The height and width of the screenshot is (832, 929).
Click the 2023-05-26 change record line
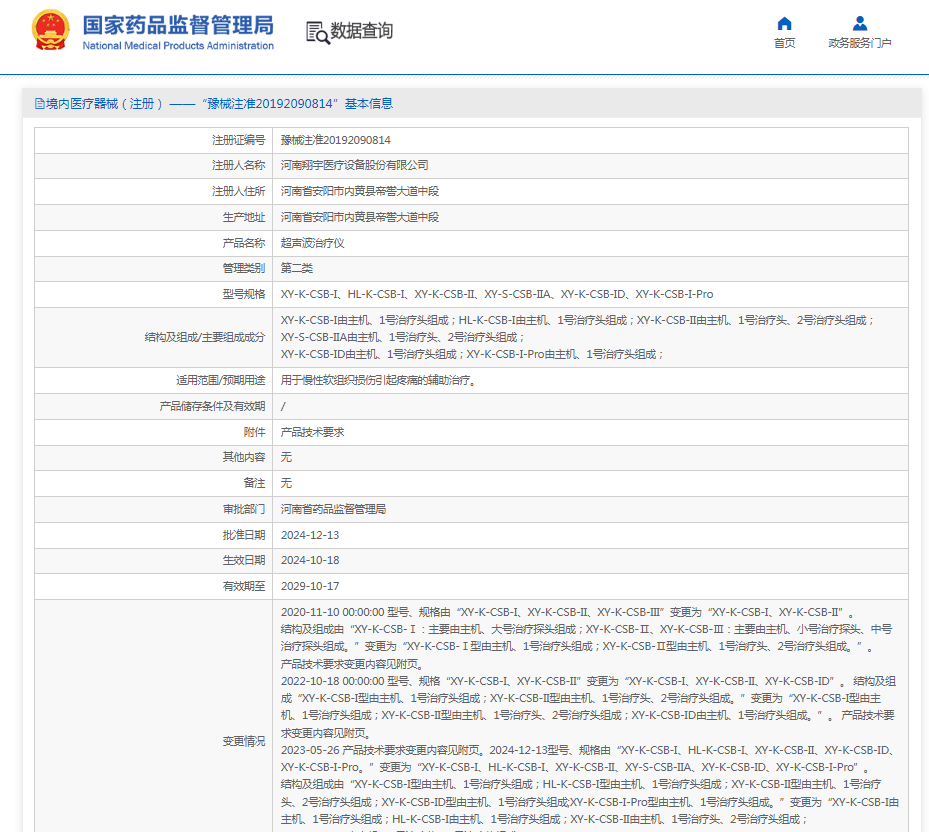pos(587,750)
